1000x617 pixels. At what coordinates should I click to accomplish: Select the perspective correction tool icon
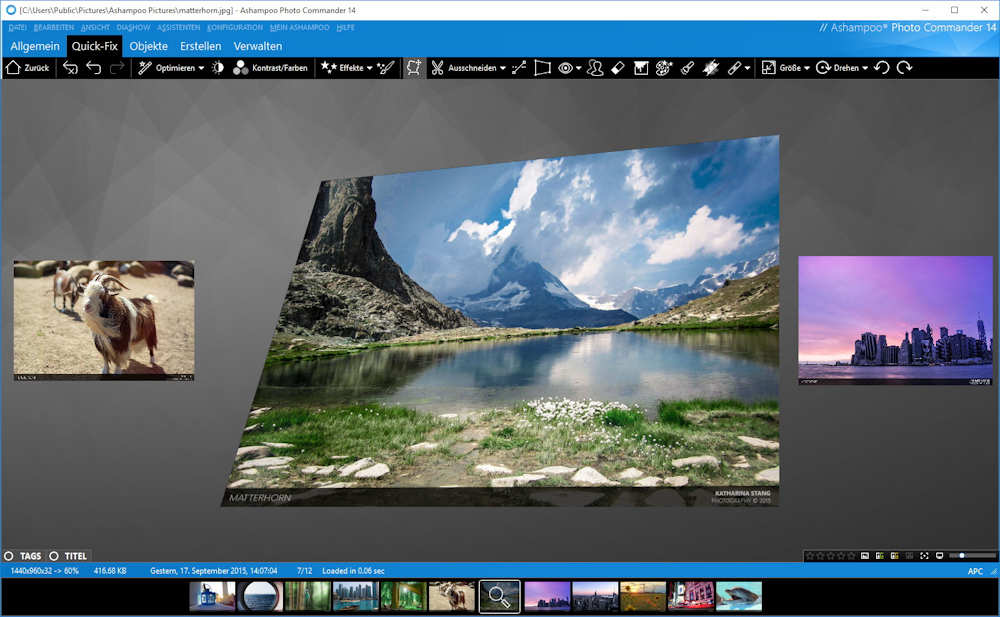543,68
